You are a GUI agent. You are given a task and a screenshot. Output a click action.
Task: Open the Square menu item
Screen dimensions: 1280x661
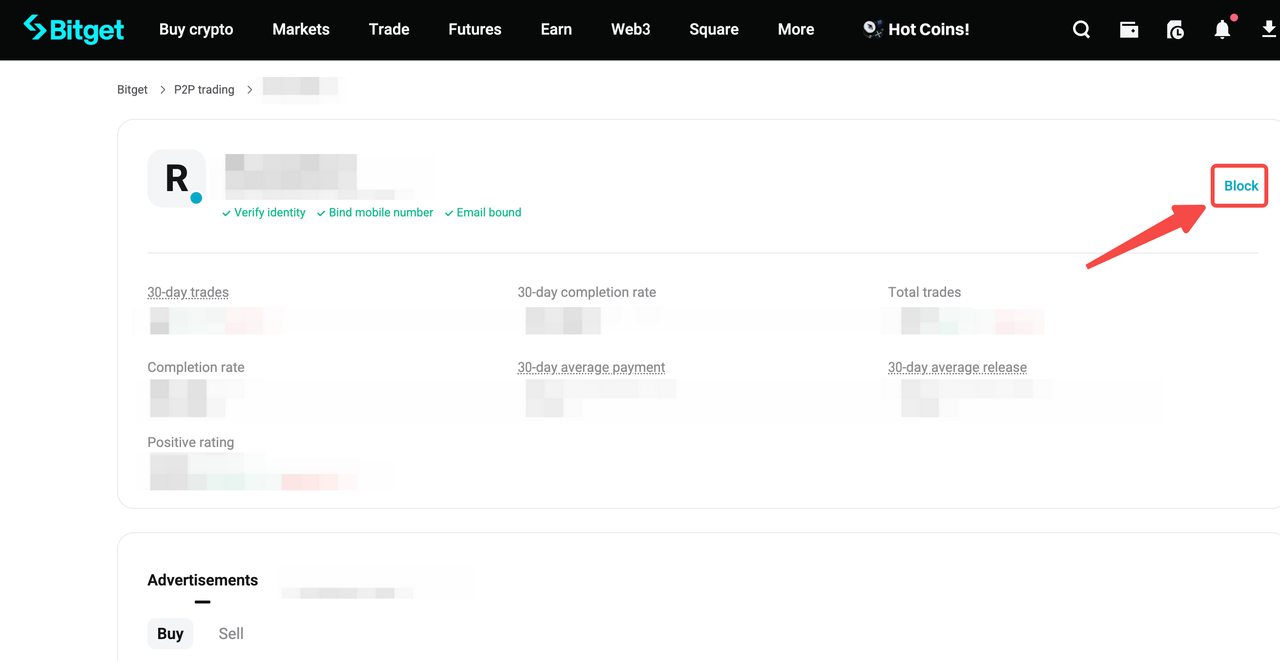point(714,29)
